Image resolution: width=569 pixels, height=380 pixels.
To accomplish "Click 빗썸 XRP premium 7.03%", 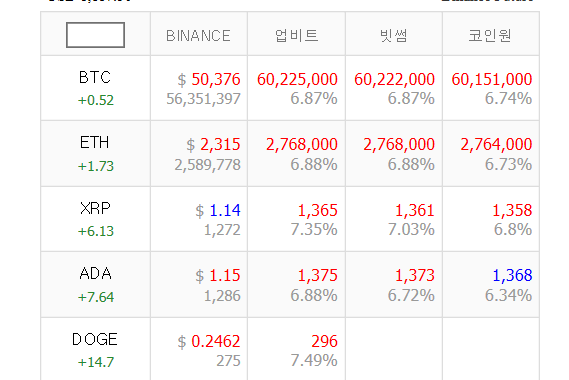I will click(411, 230).
